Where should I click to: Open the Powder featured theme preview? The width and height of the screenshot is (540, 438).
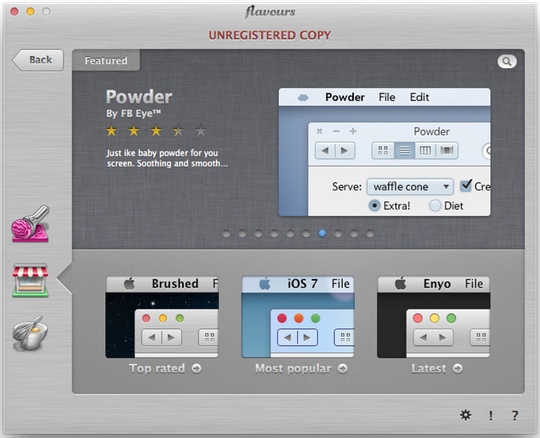pyautogui.click(x=384, y=152)
